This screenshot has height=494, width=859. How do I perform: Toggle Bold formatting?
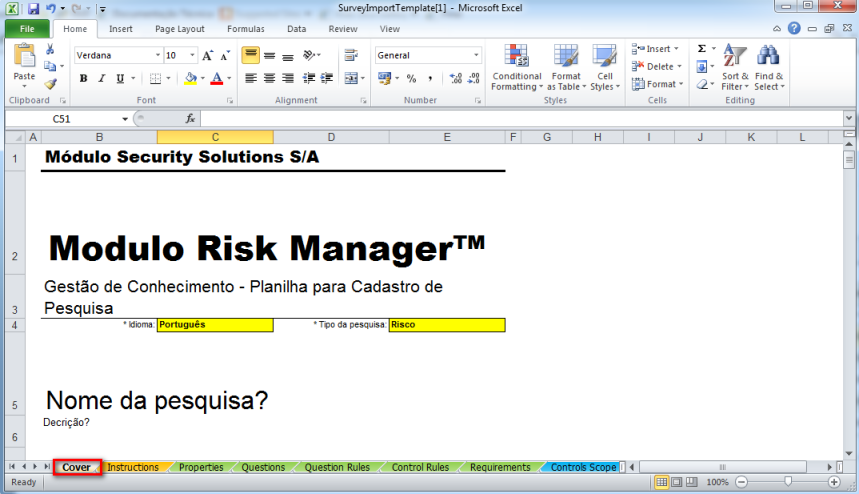(x=83, y=78)
